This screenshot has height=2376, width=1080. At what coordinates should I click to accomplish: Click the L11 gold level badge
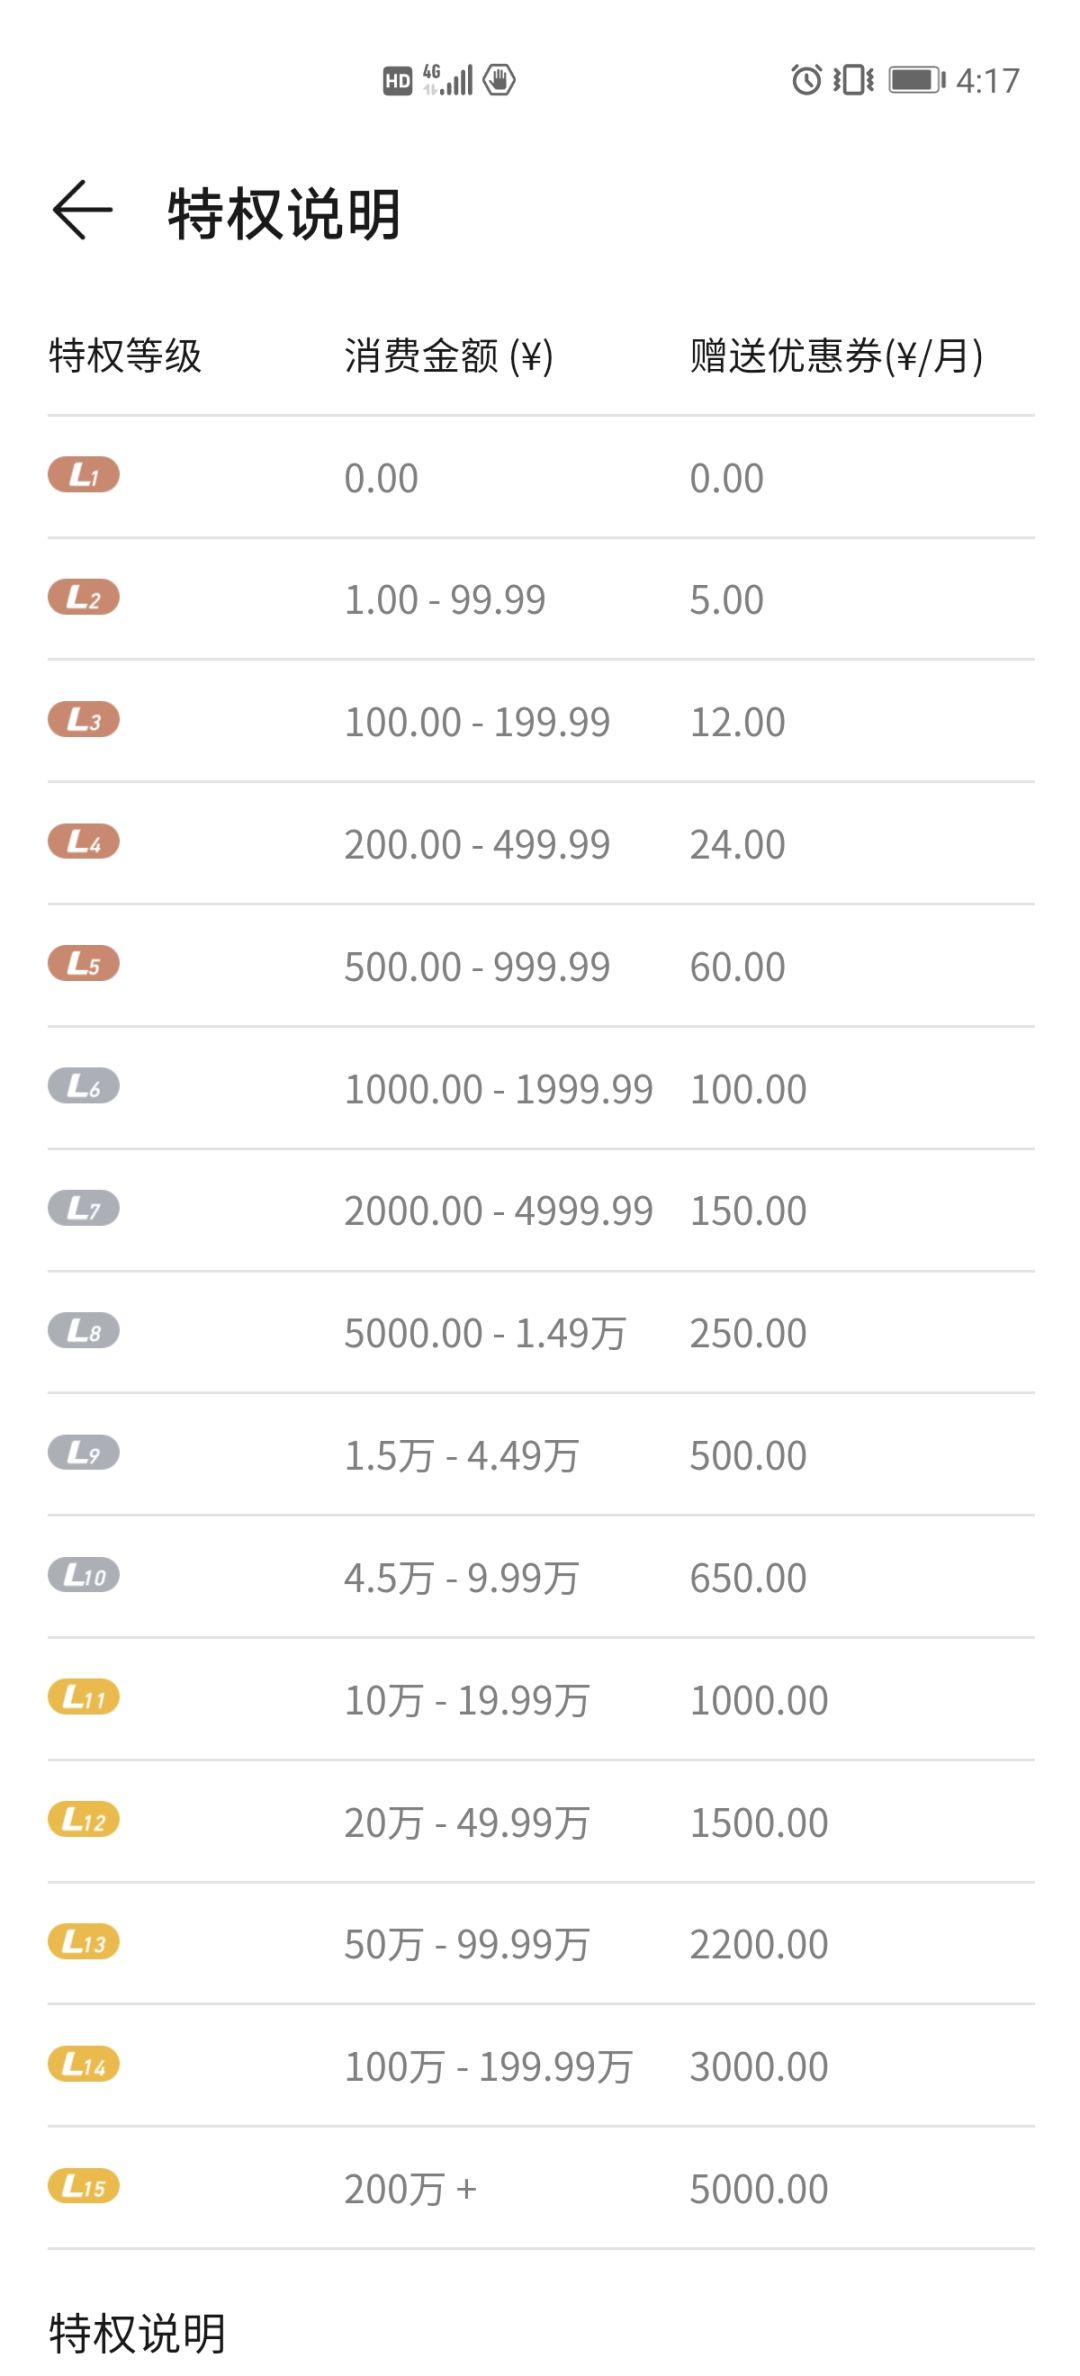[x=84, y=1697]
